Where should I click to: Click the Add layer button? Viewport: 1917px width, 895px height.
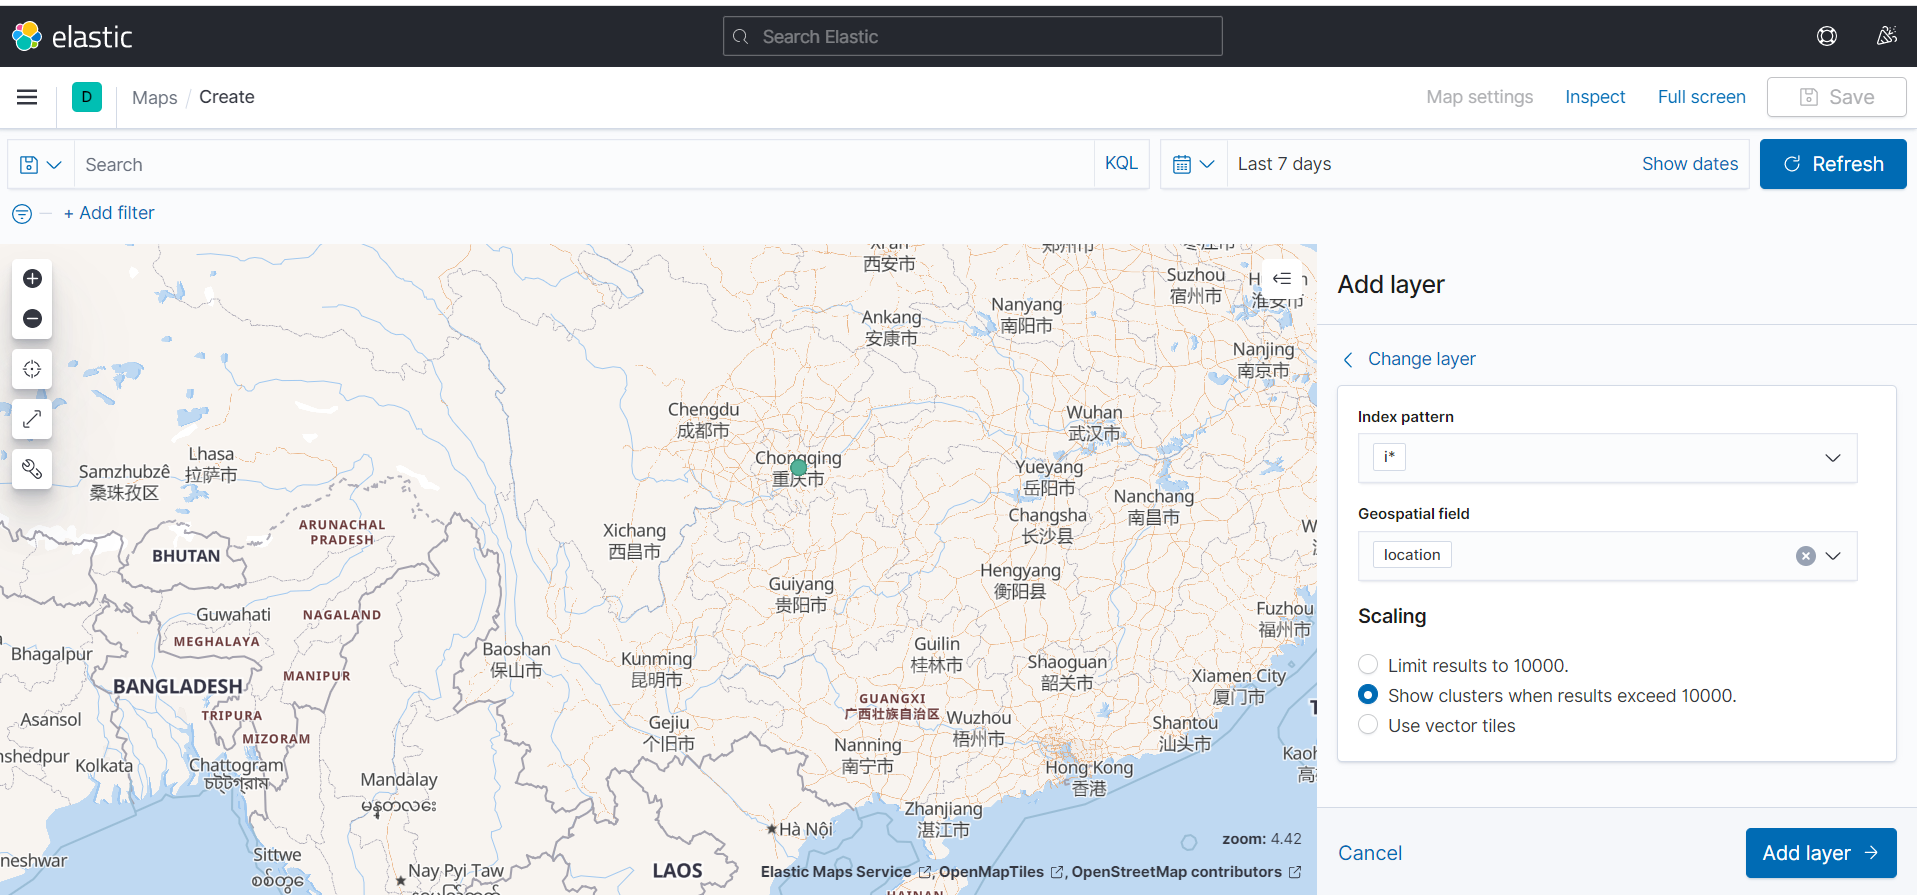point(1820,853)
